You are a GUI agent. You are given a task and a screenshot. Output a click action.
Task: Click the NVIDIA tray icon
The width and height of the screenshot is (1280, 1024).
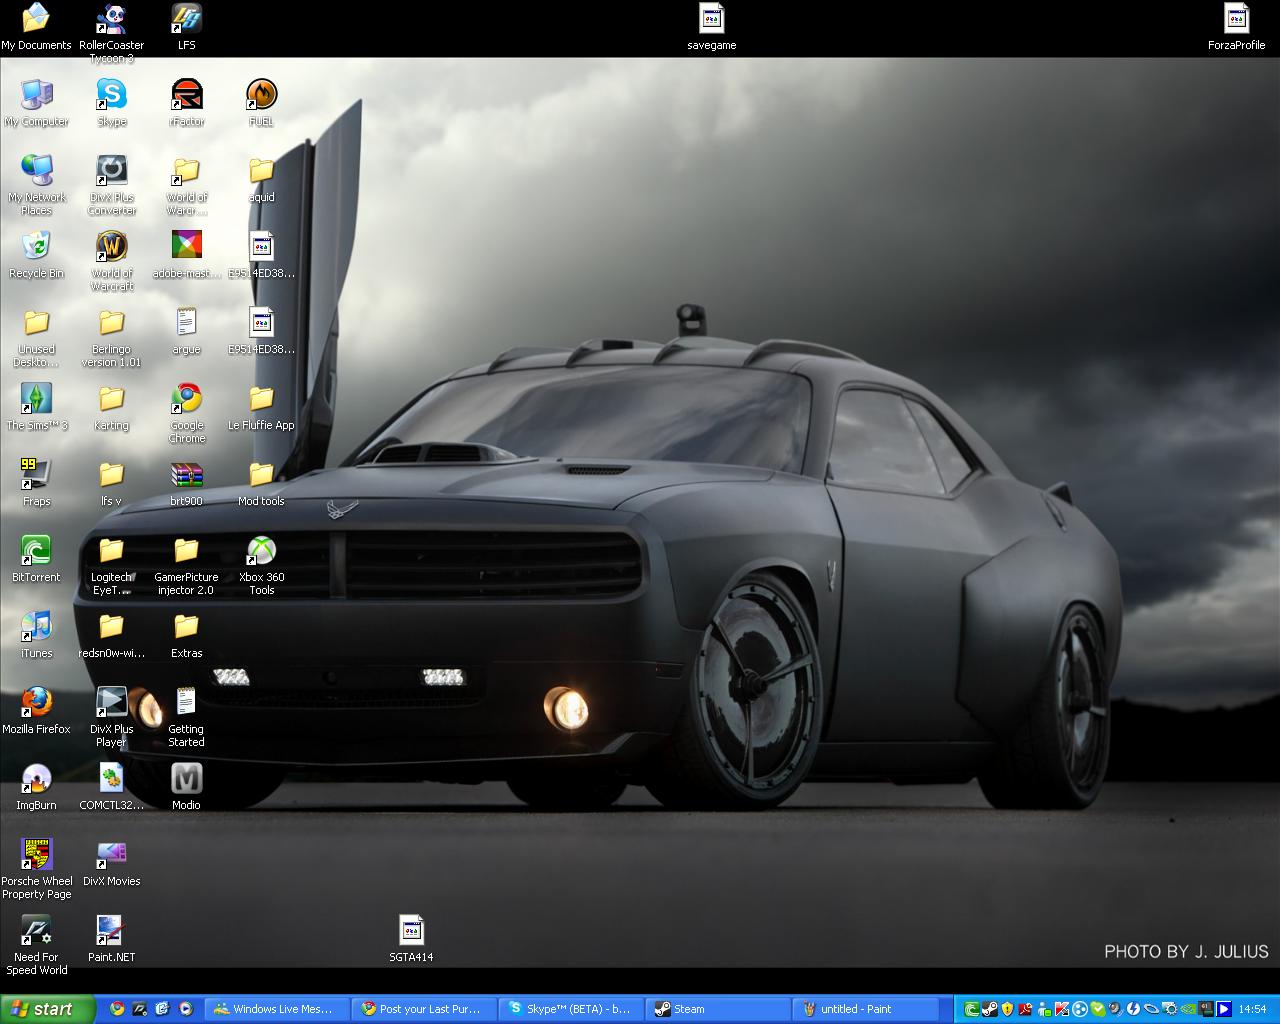tap(1187, 1009)
